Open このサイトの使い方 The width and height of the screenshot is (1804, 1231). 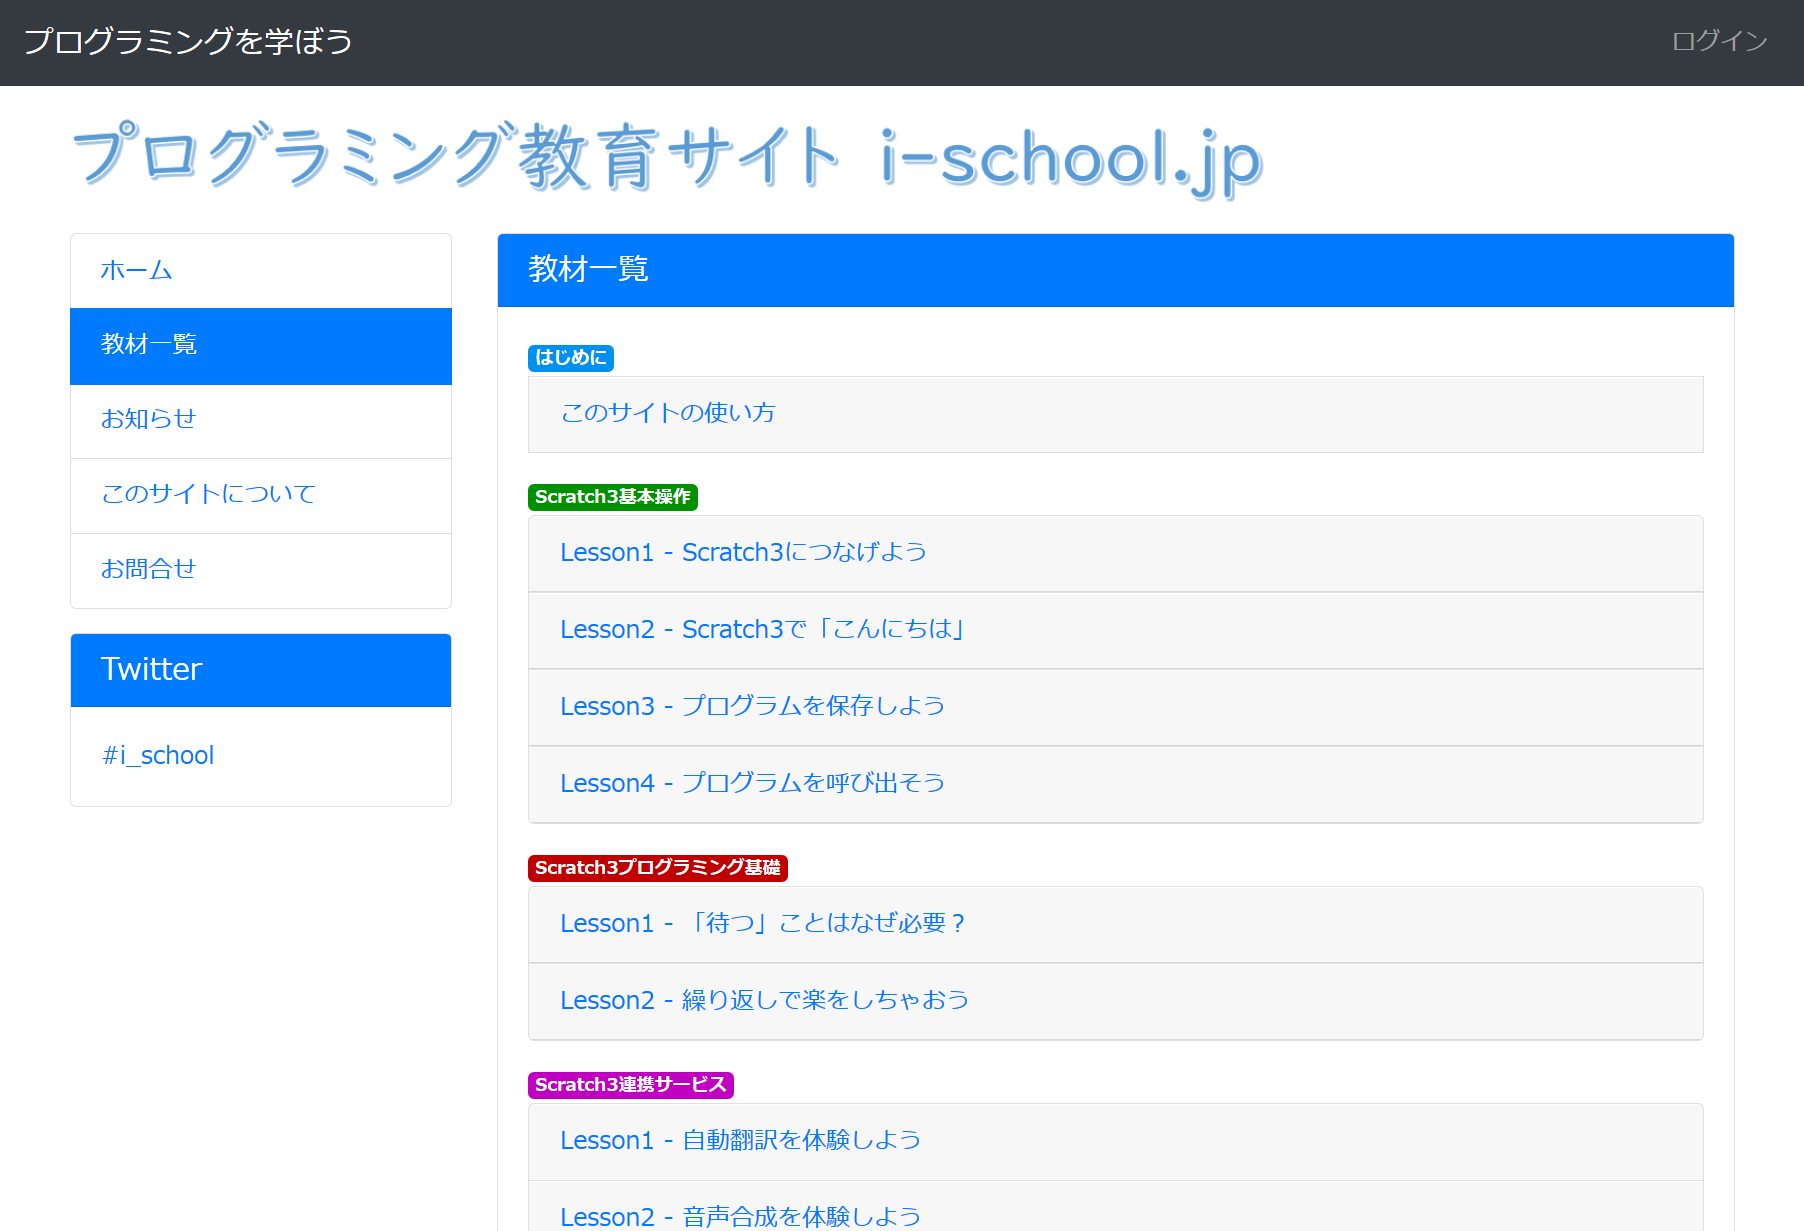coord(1116,414)
